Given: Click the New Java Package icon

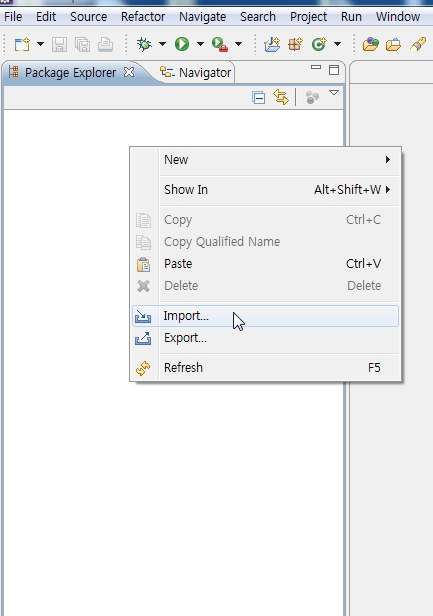Looking at the screenshot, I should pos(295,44).
